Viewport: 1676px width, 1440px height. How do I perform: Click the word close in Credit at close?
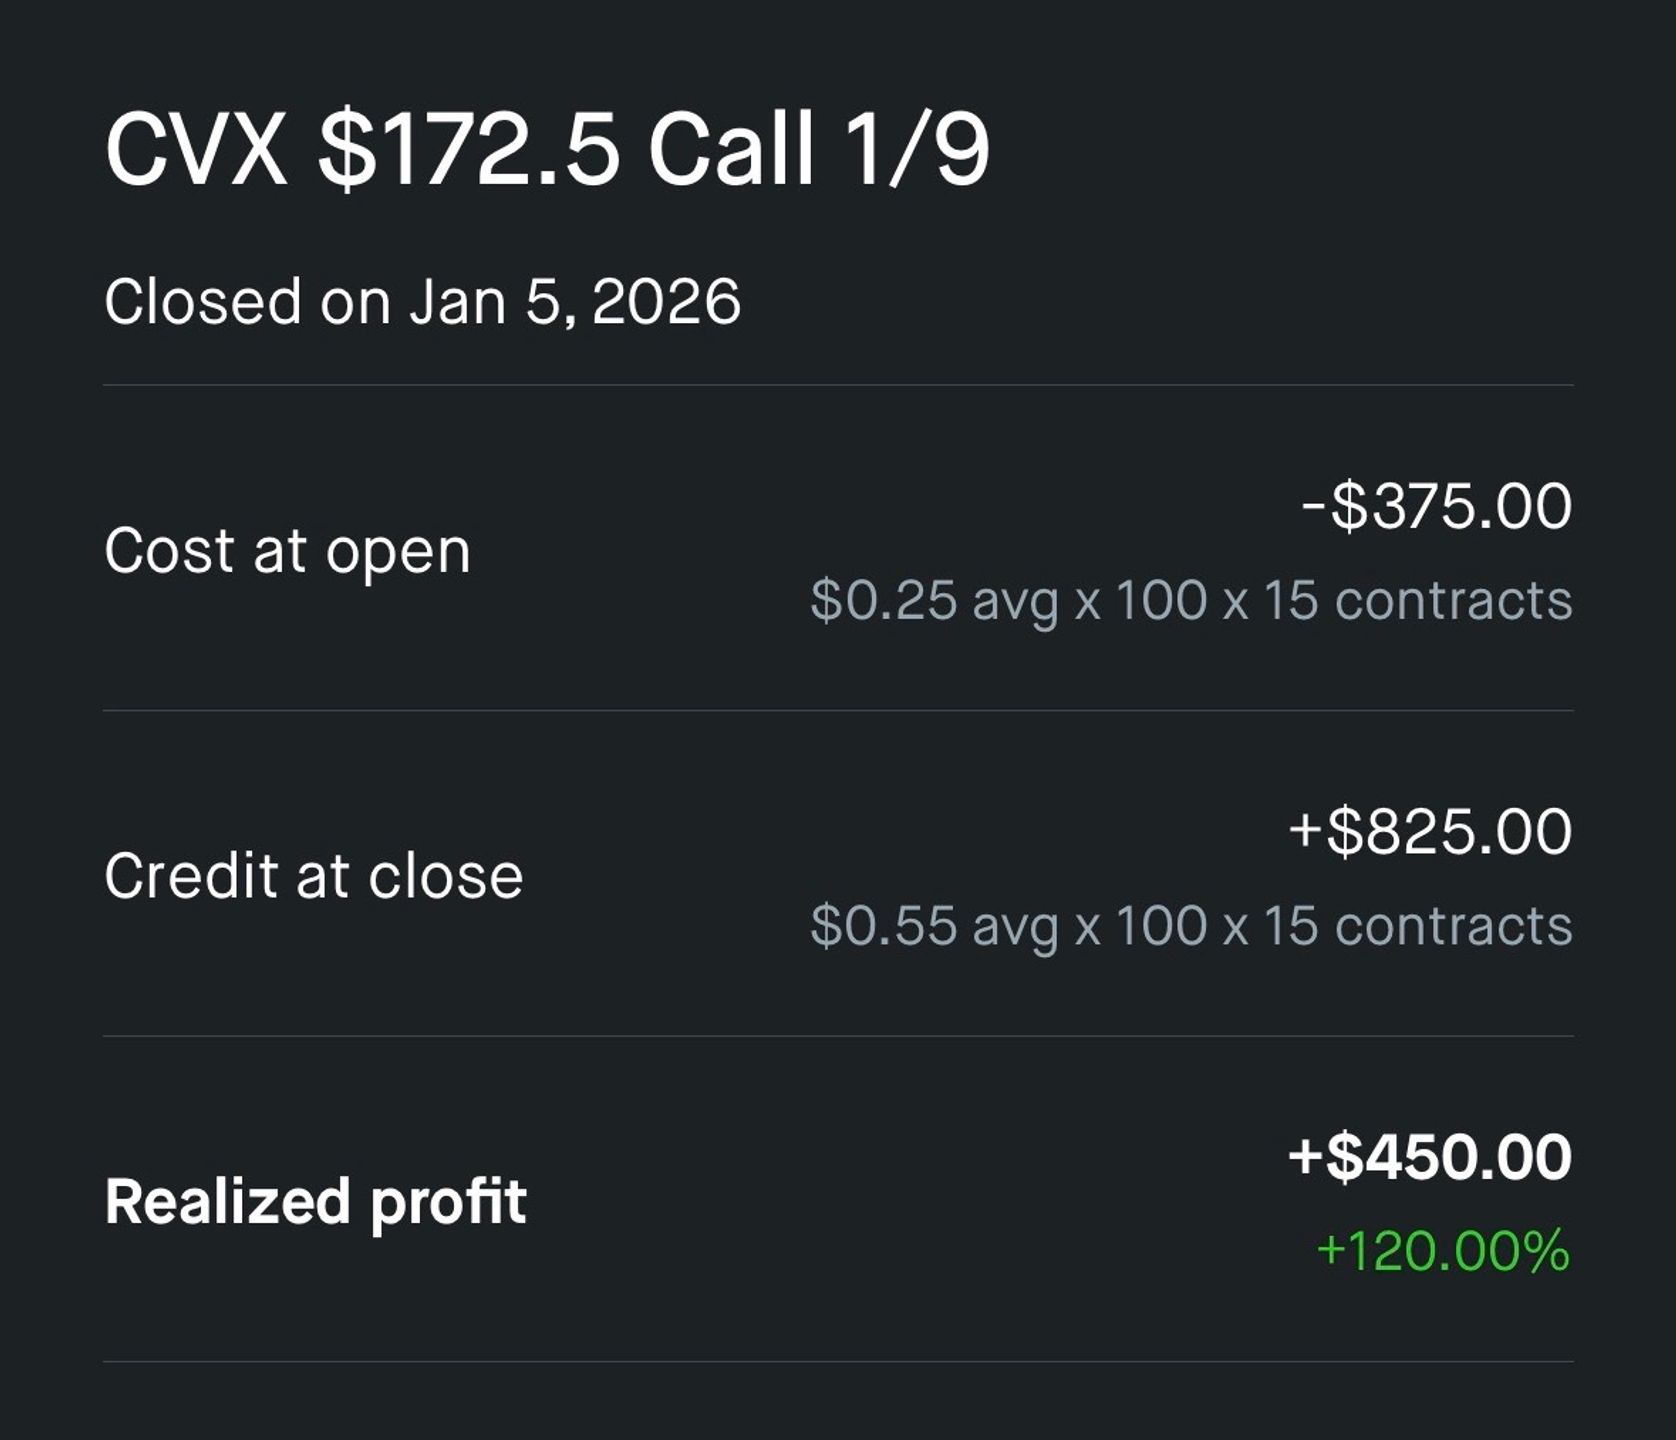pos(446,875)
